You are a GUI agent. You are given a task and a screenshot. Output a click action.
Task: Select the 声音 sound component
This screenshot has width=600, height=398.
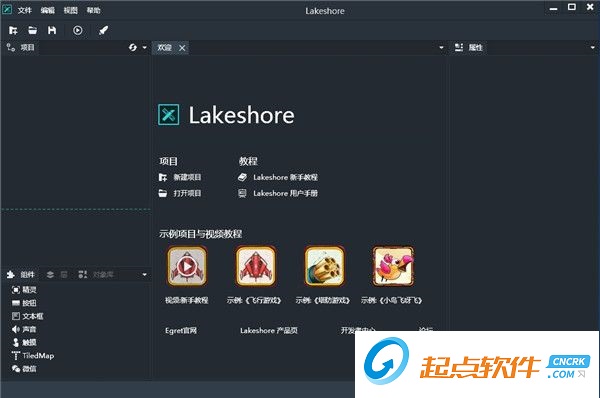click(24, 329)
